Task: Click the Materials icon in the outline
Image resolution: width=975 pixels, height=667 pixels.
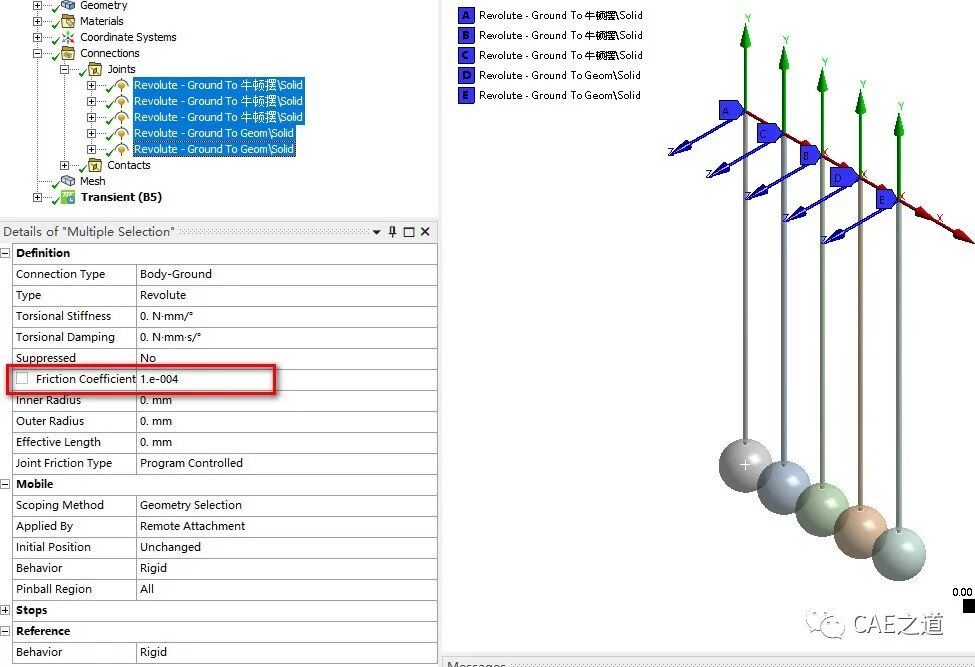Action: [x=68, y=21]
